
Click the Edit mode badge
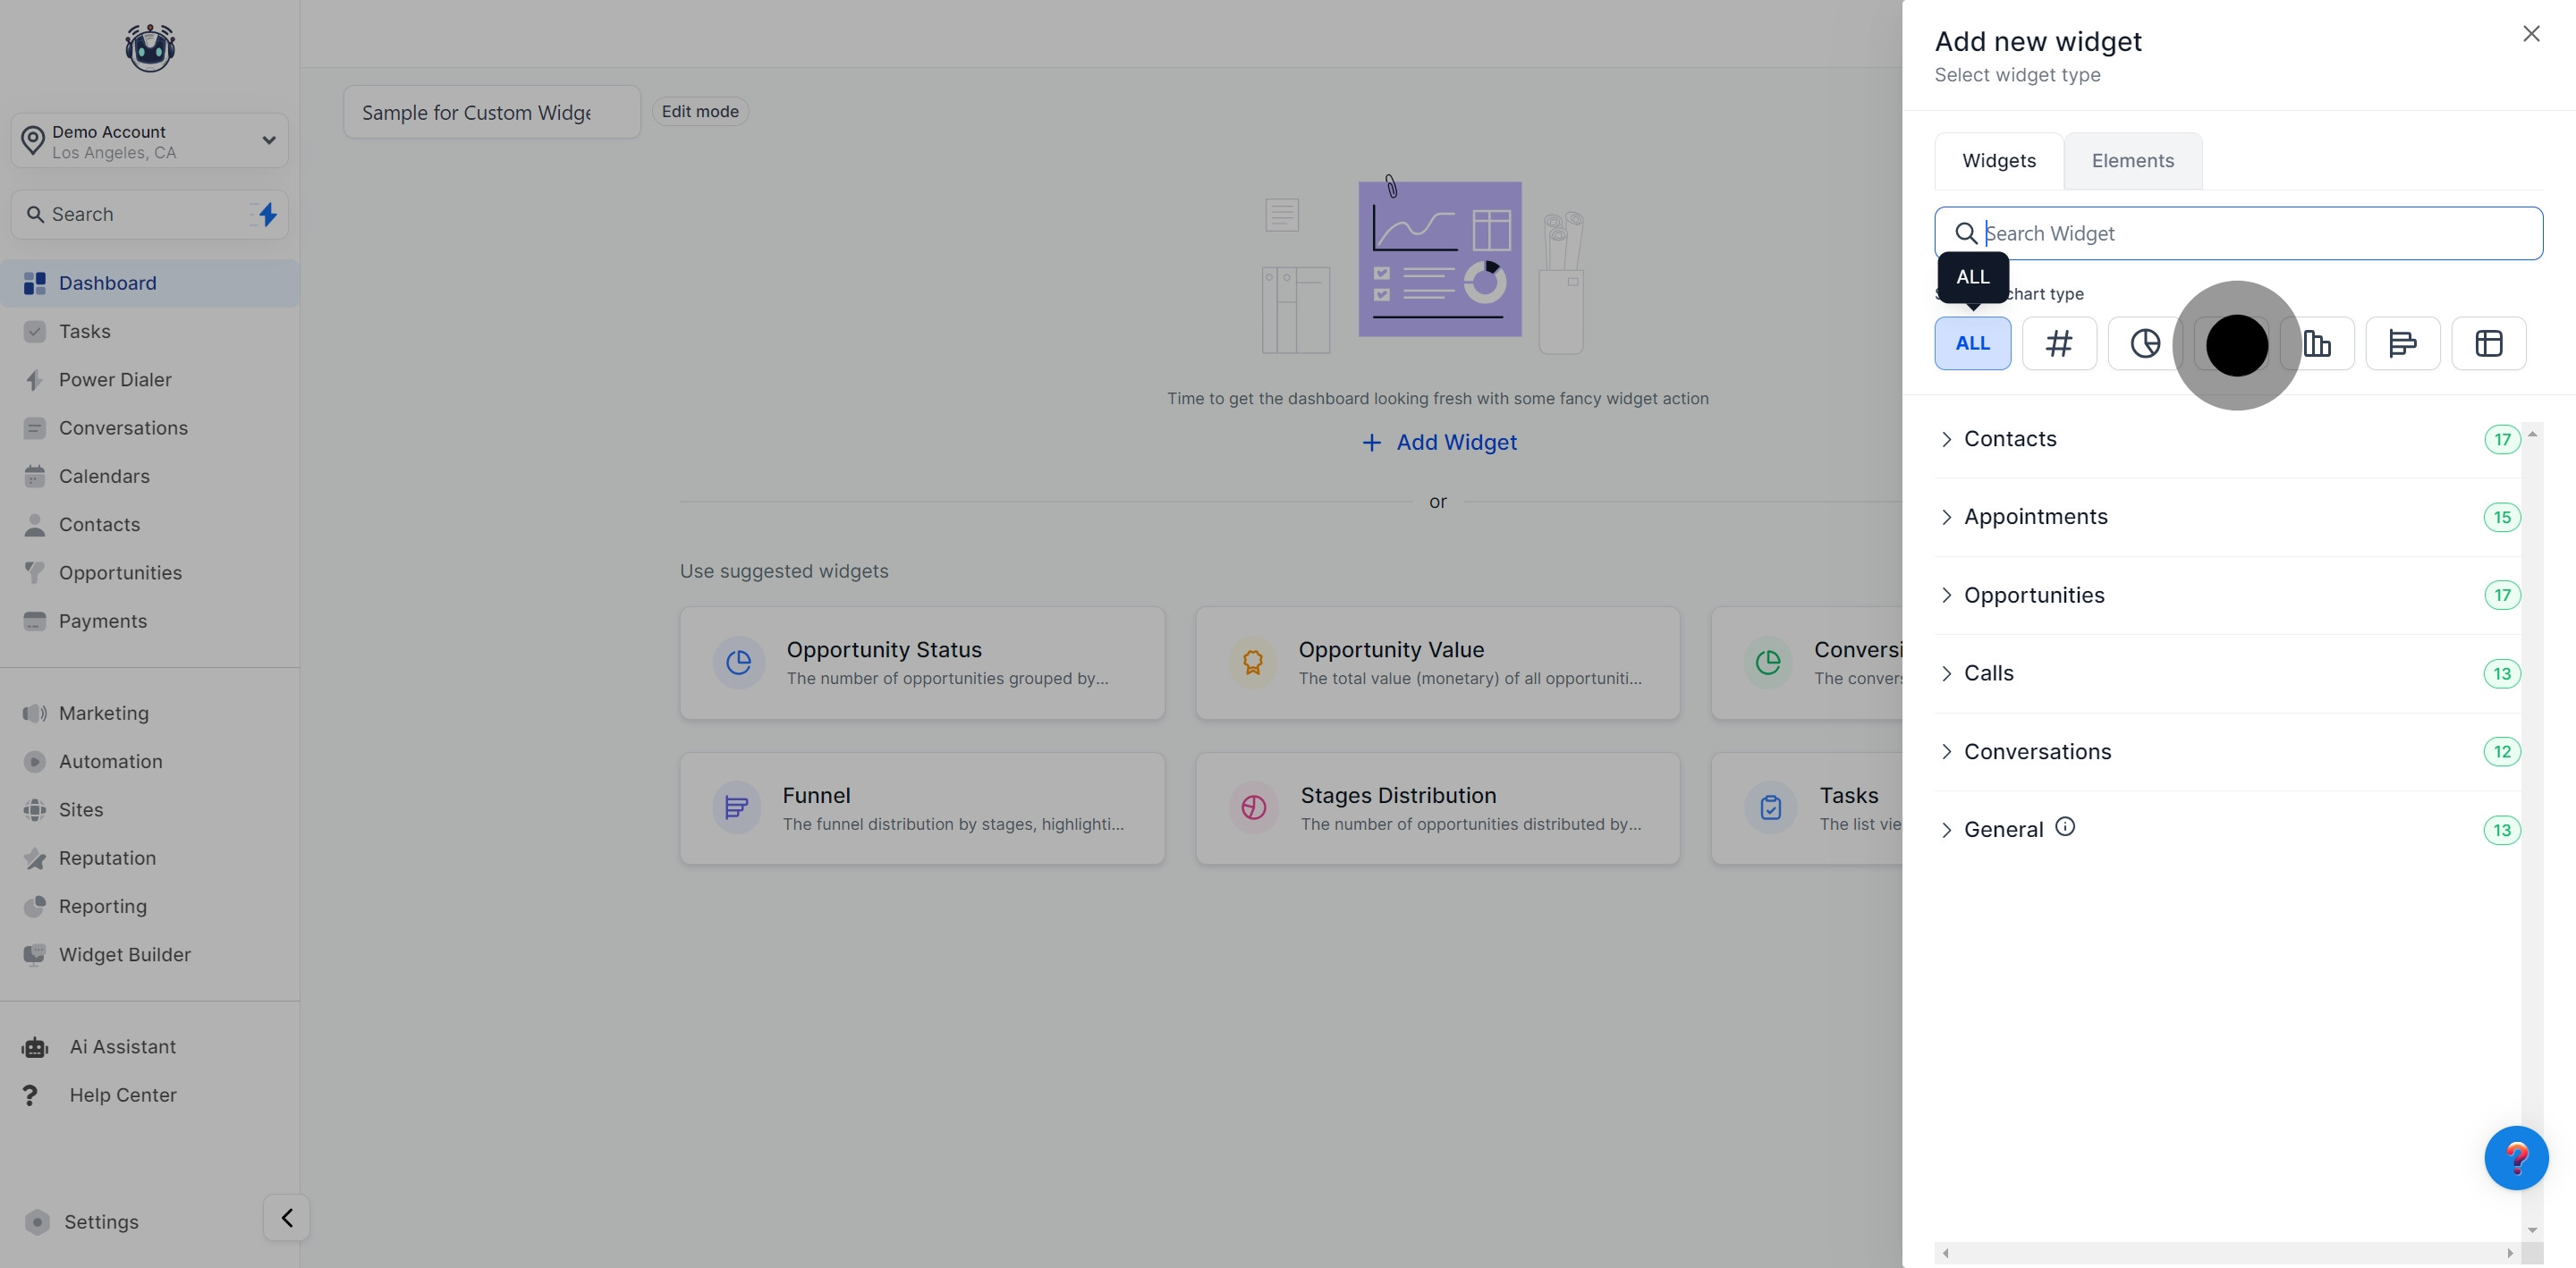700,112
